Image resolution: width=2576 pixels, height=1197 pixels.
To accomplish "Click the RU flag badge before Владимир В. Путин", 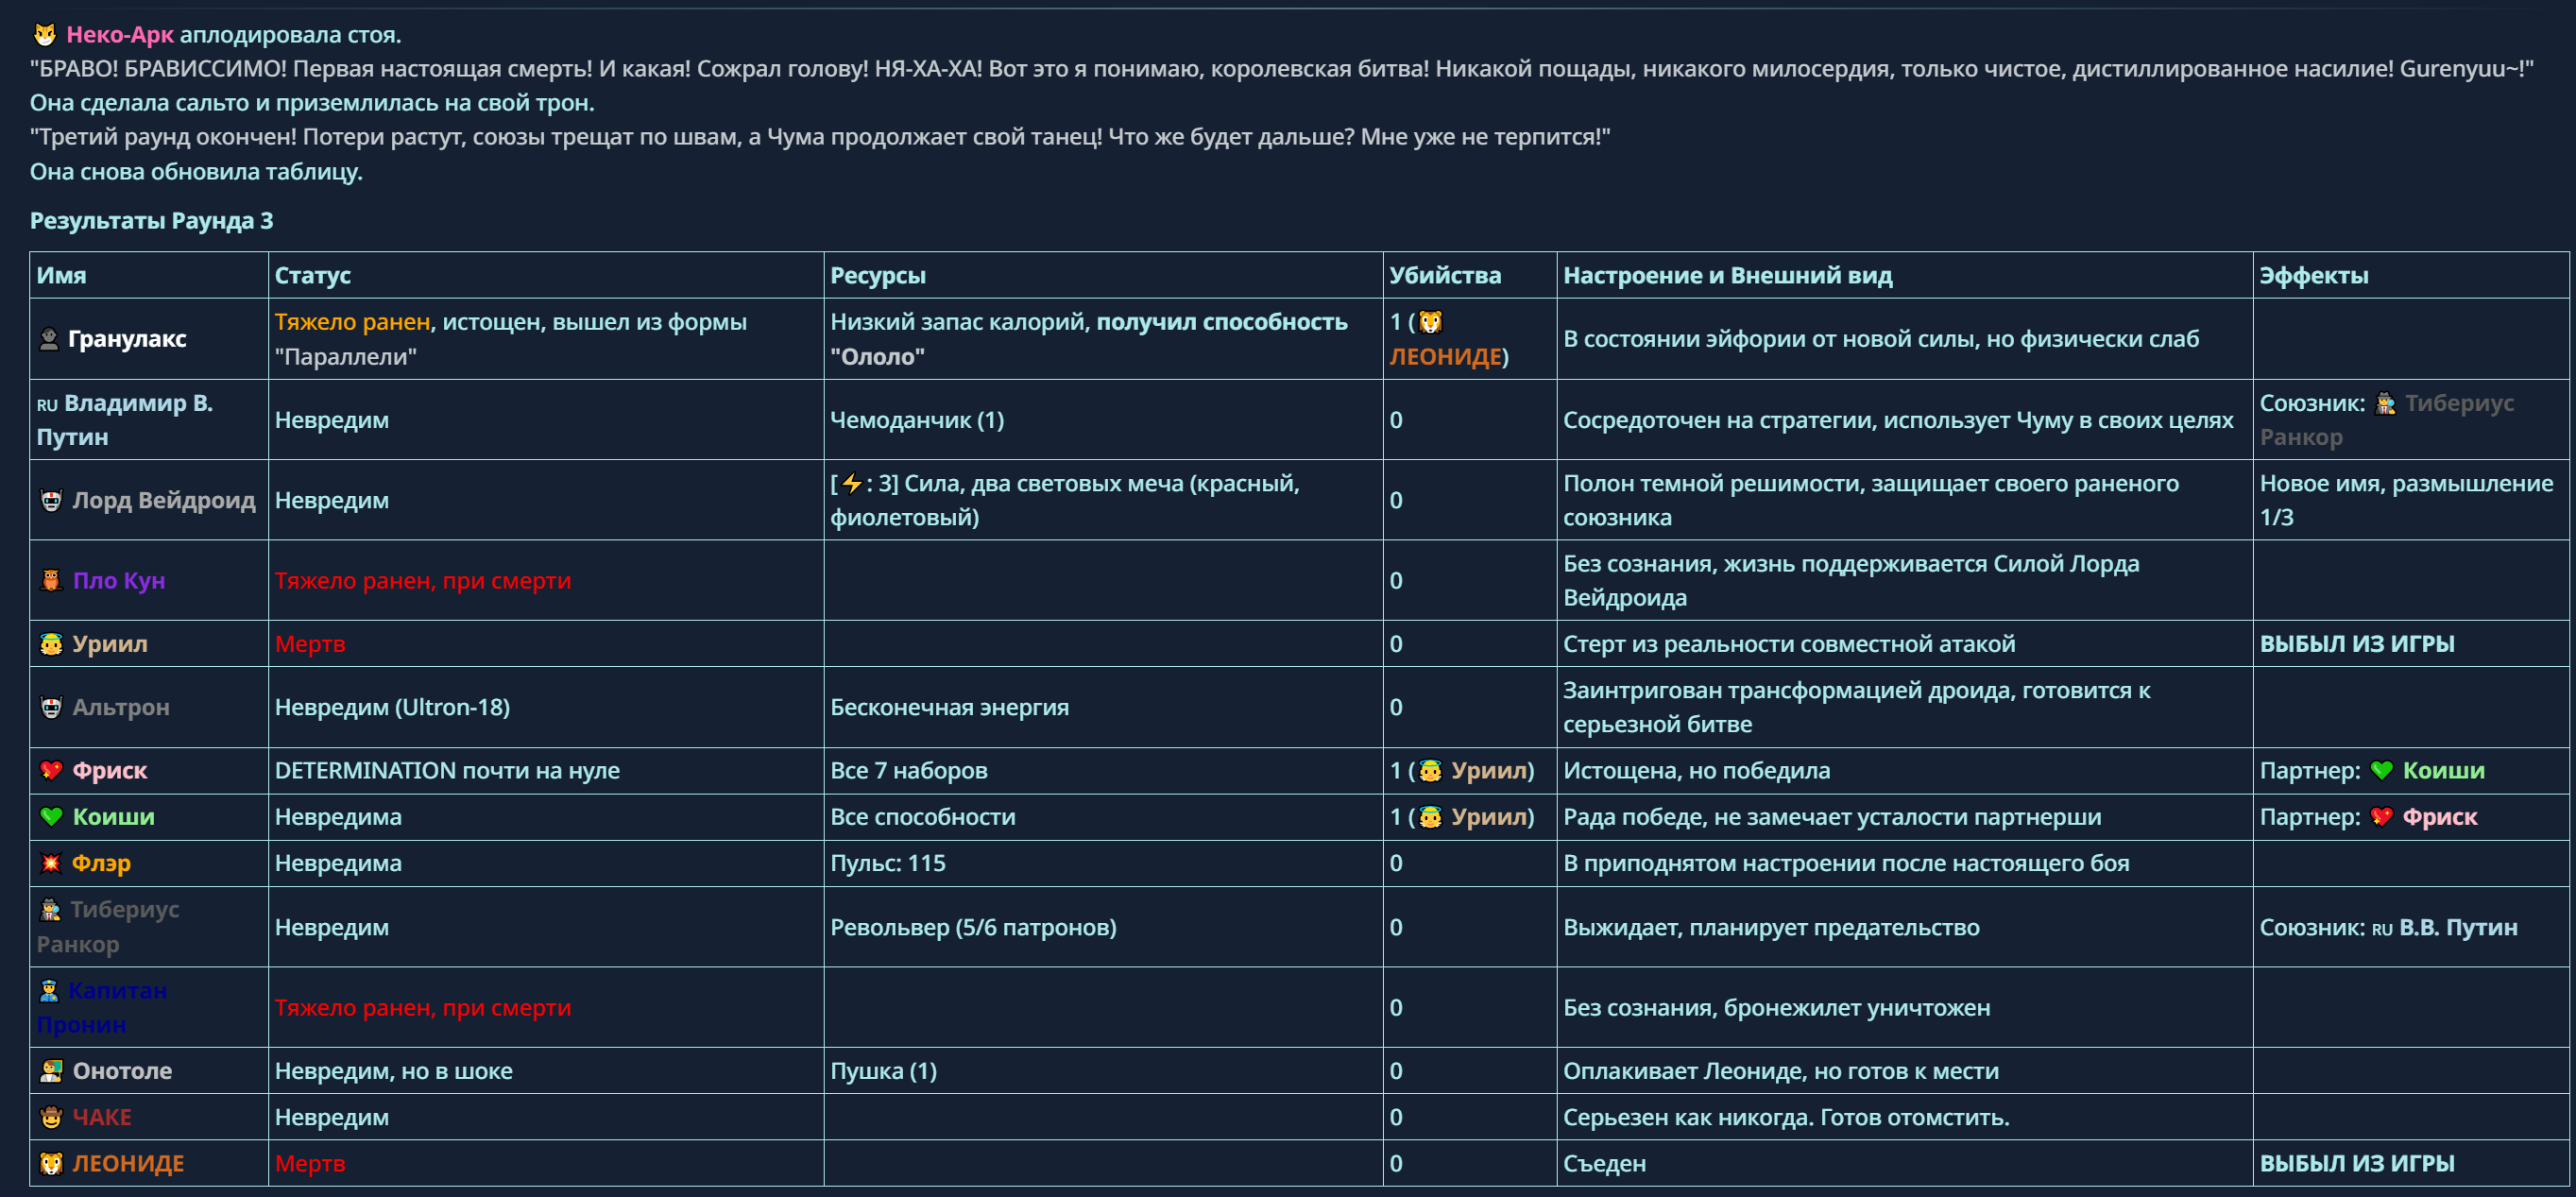I will click(47, 405).
